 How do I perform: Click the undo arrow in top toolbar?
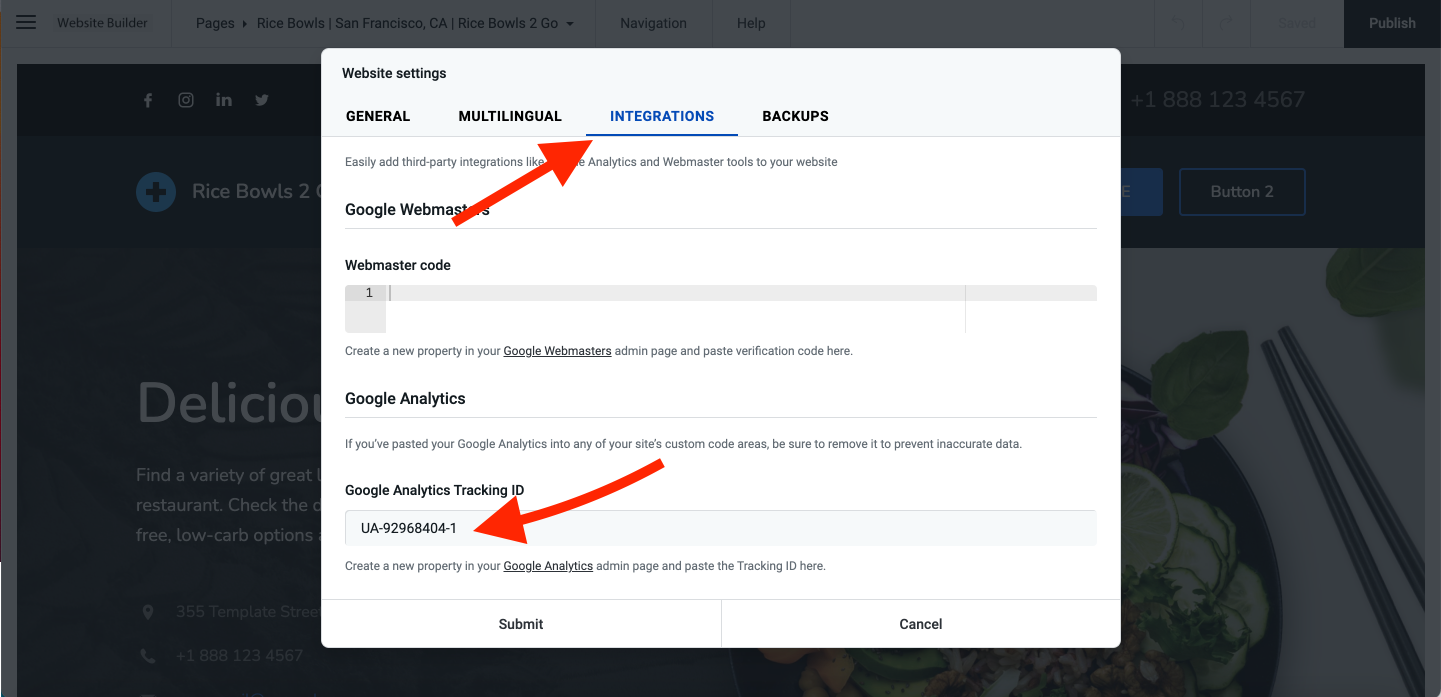pos(1179,23)
